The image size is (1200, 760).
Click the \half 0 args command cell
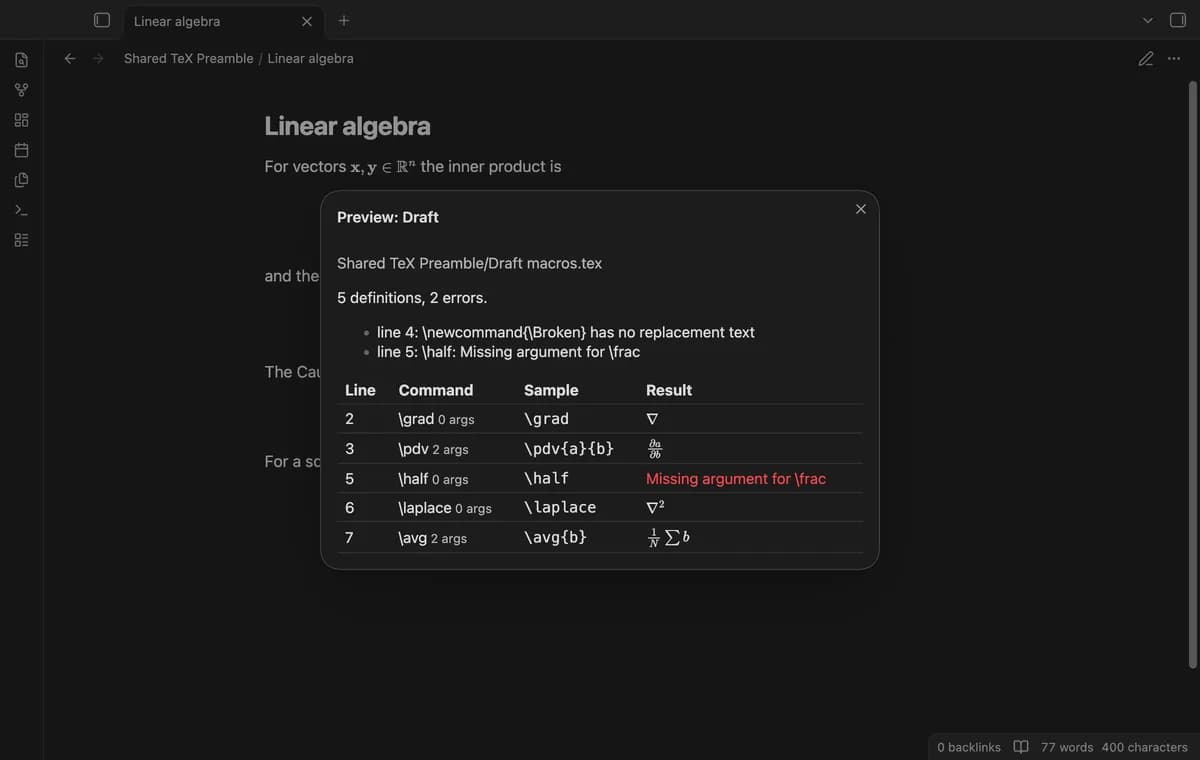click(x=433, y=479)
